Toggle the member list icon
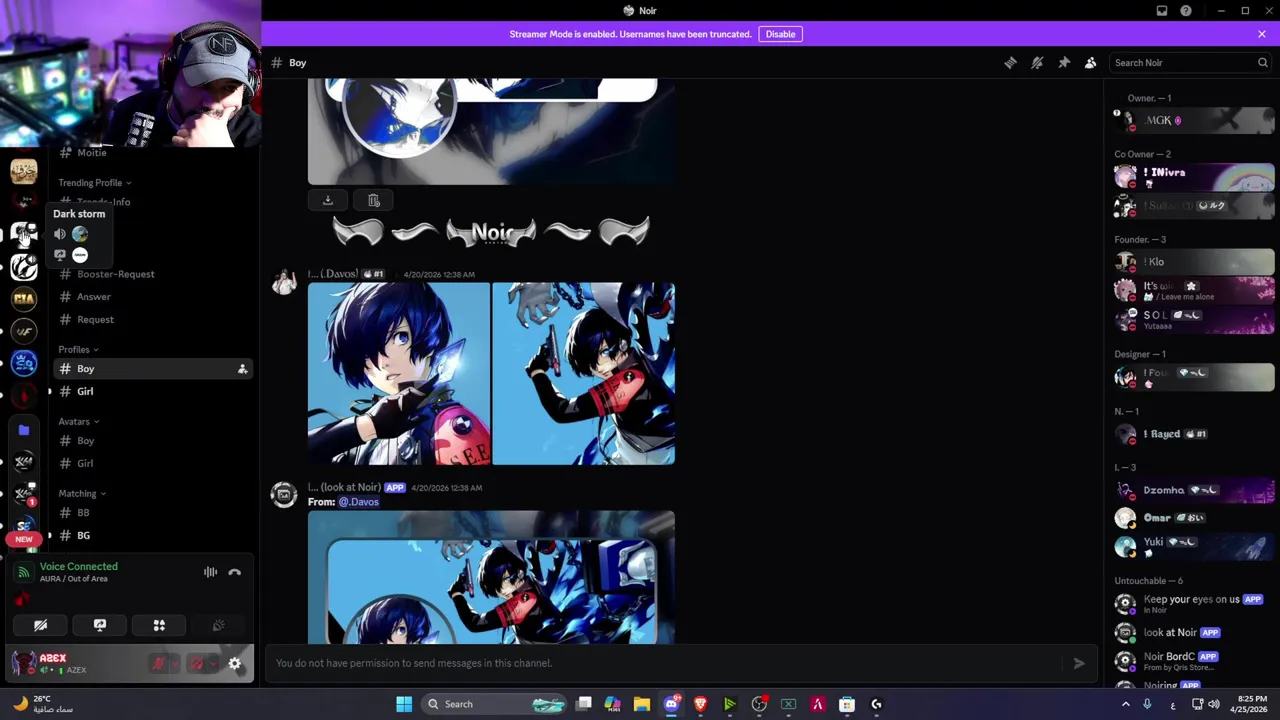Viewport: 1280px width, 720px height. [1091, 63]
